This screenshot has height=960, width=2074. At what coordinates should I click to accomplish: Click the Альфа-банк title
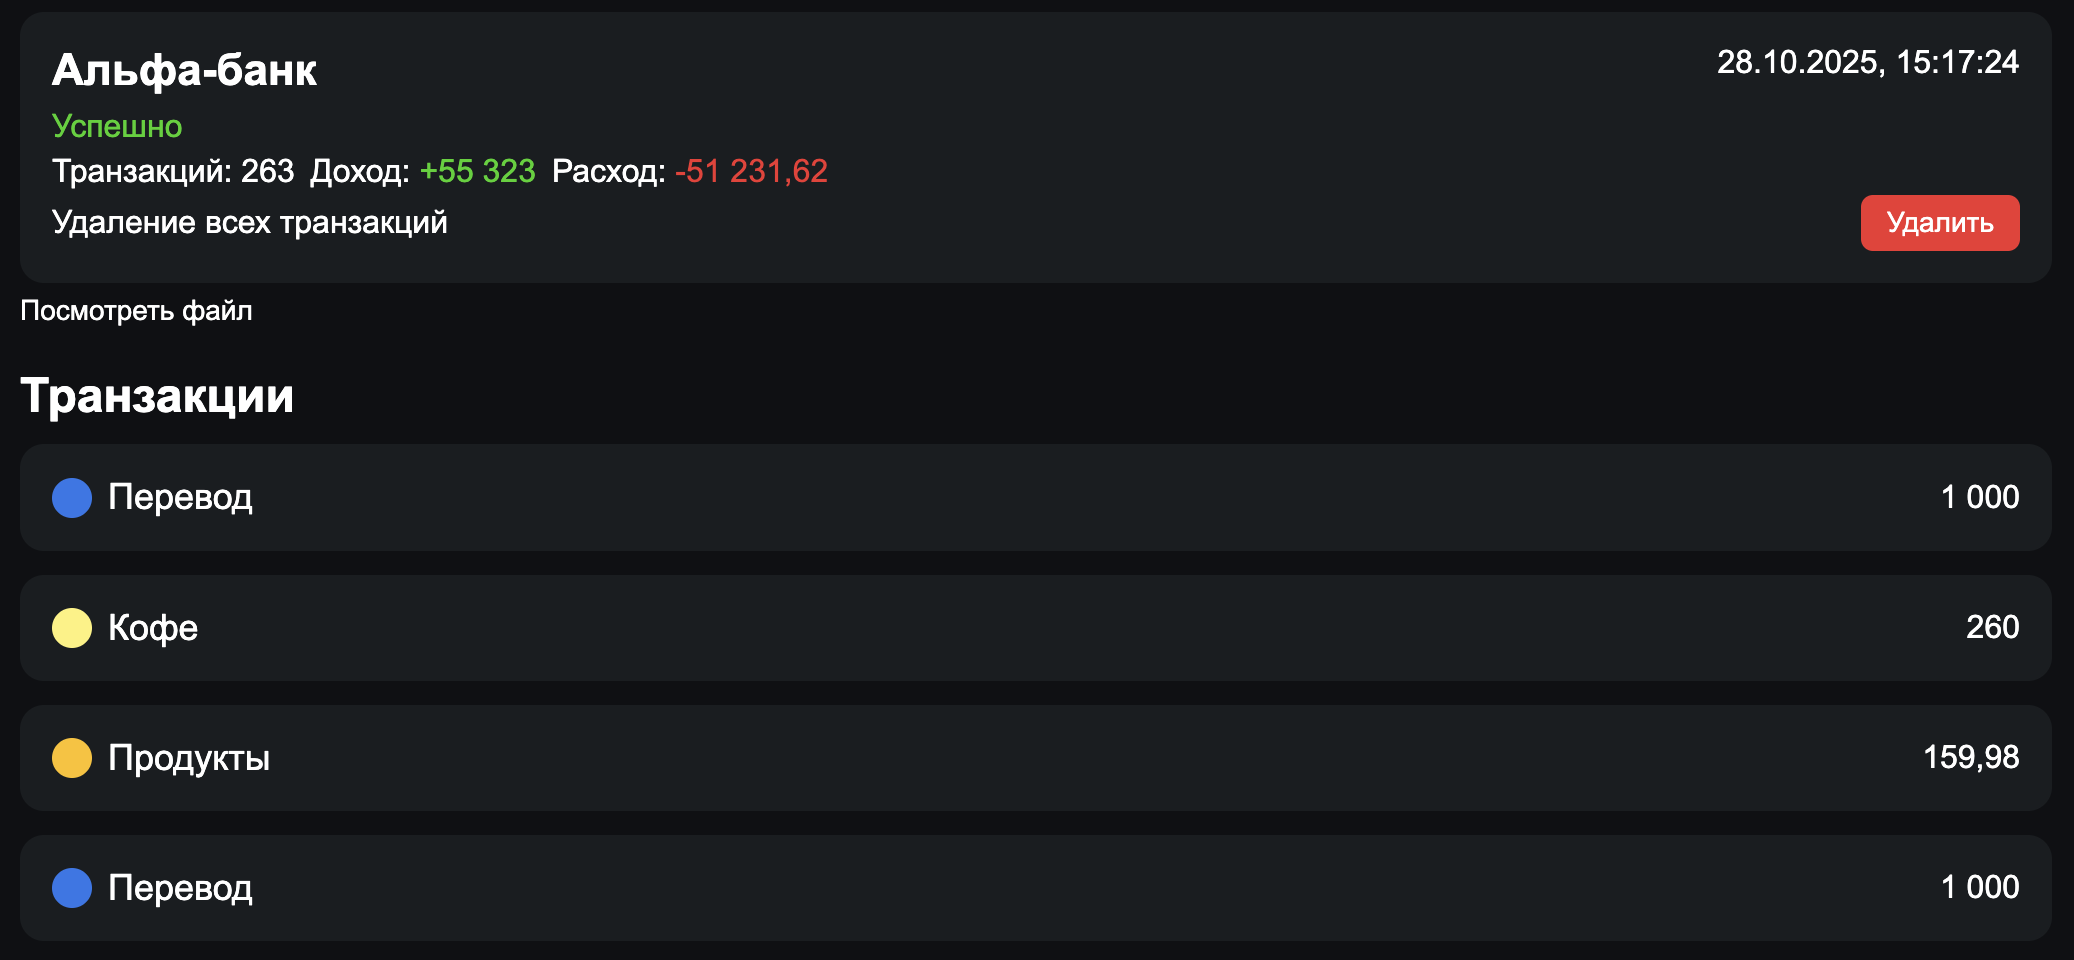[184, 70]
